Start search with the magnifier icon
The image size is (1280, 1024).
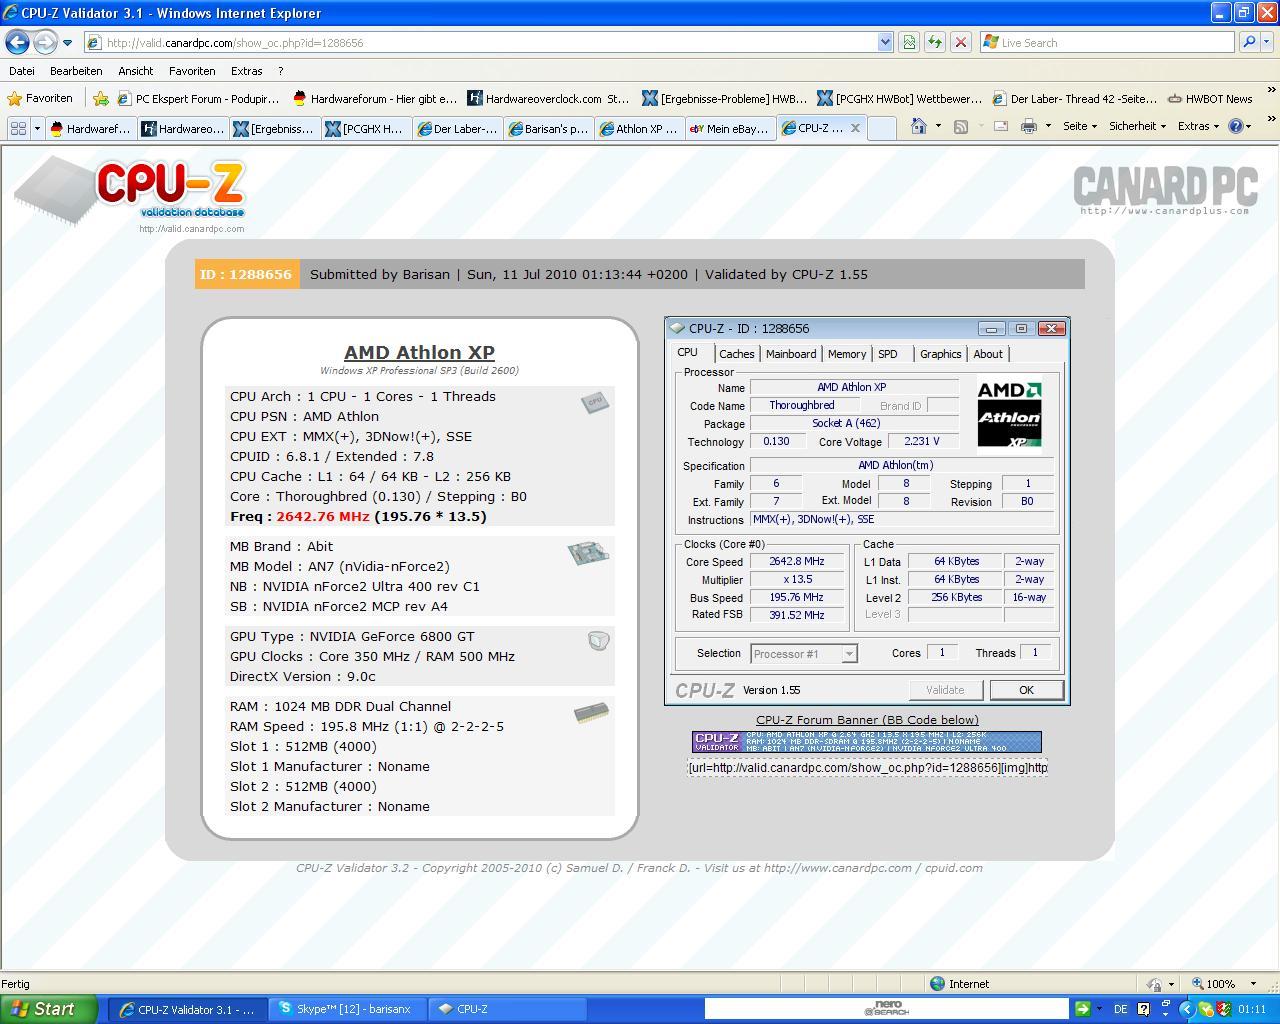[x=1248, y=42]
